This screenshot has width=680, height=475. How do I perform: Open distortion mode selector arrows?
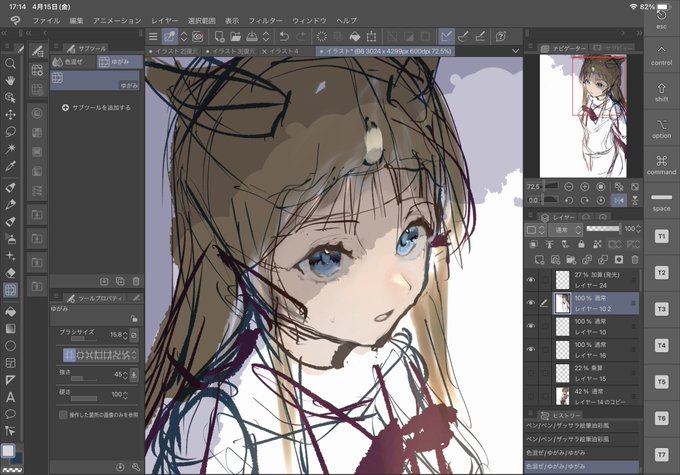click(134, 355)
